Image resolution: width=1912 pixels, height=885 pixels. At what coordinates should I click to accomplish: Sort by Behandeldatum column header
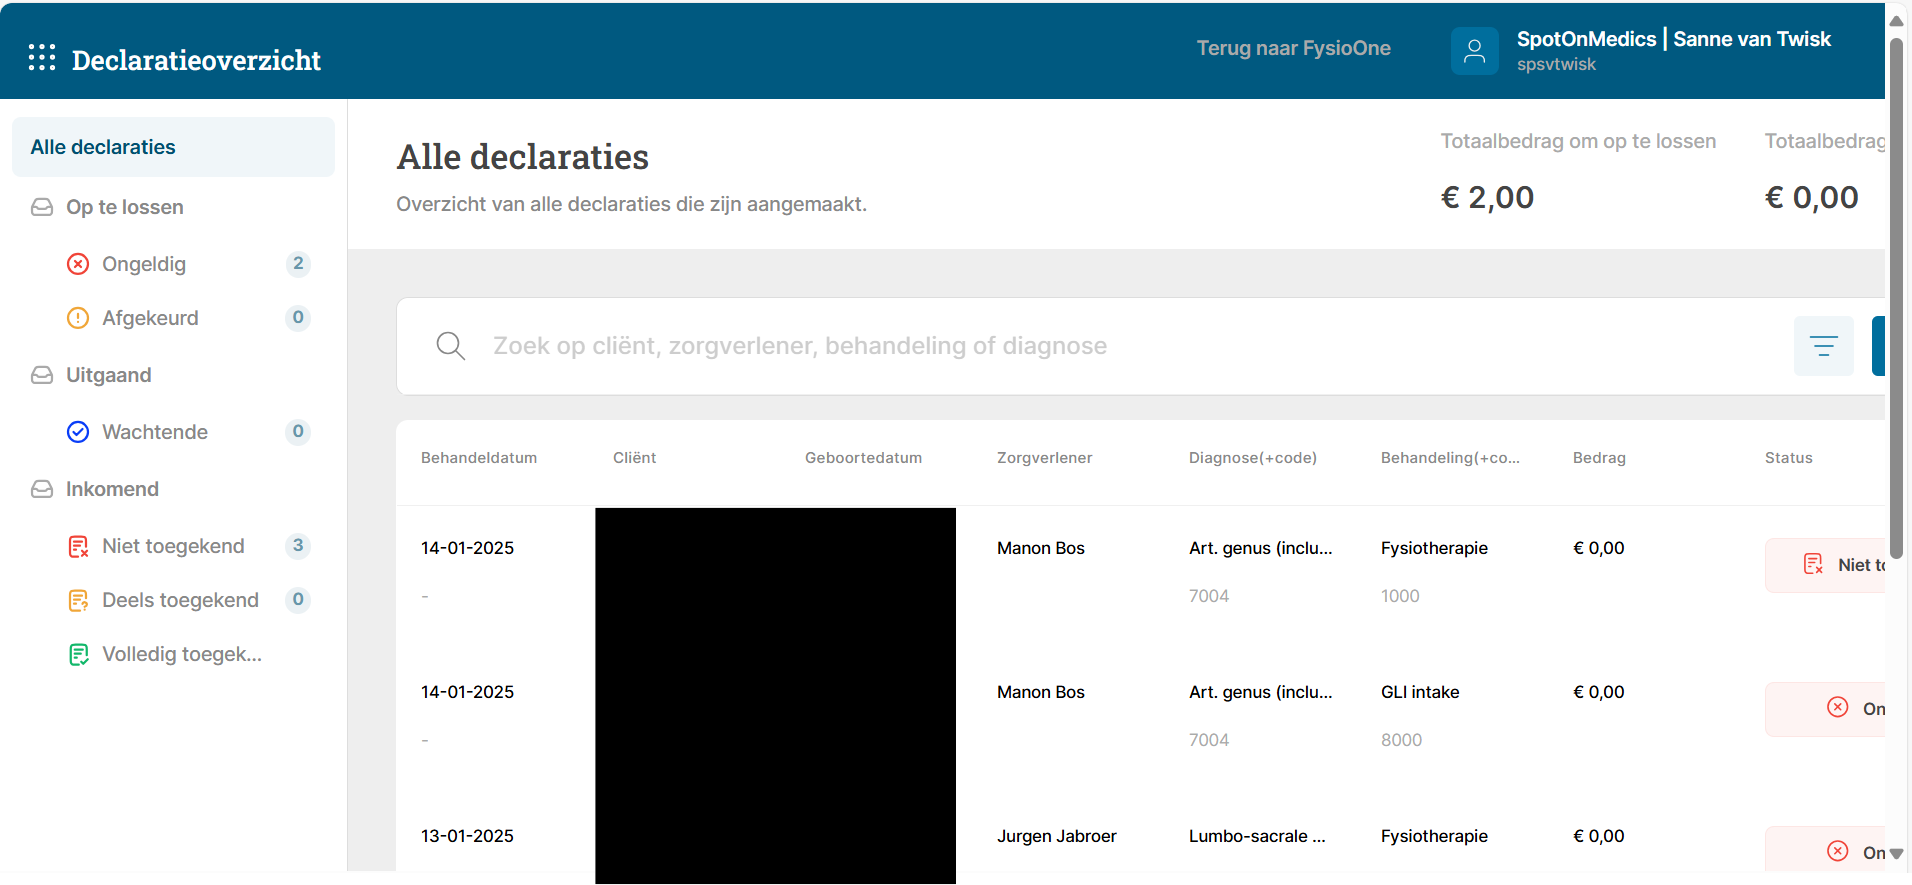click(x=479, y=458)
